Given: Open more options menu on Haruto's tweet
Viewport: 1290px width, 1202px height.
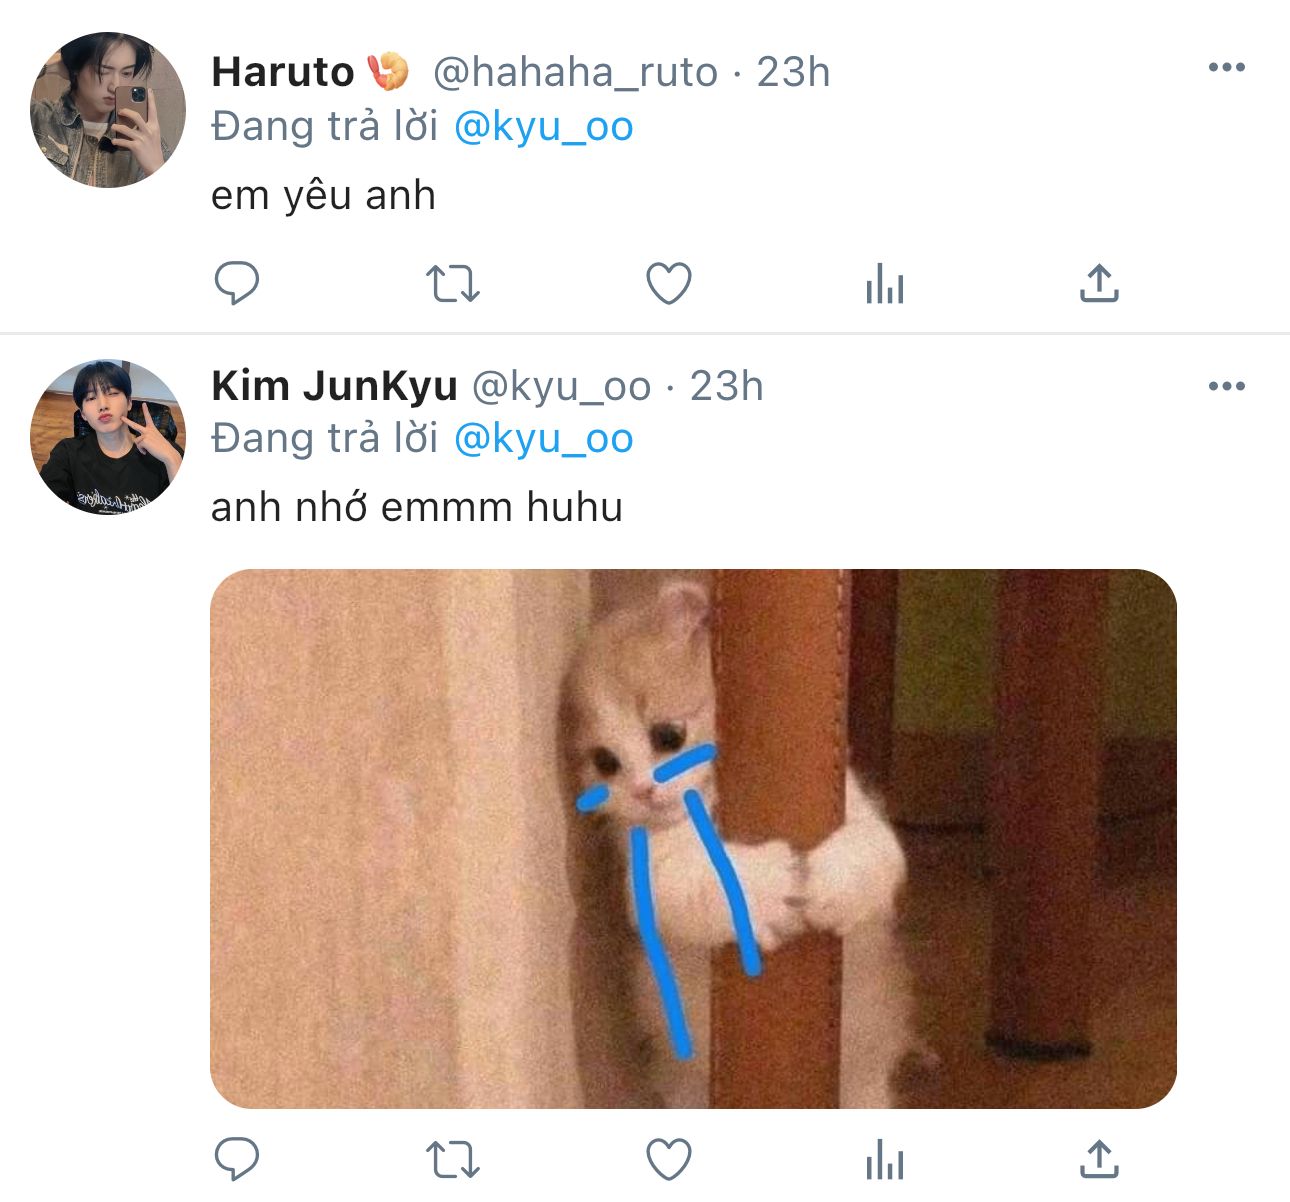Looking at the screenshot, I should [1227, 67].
